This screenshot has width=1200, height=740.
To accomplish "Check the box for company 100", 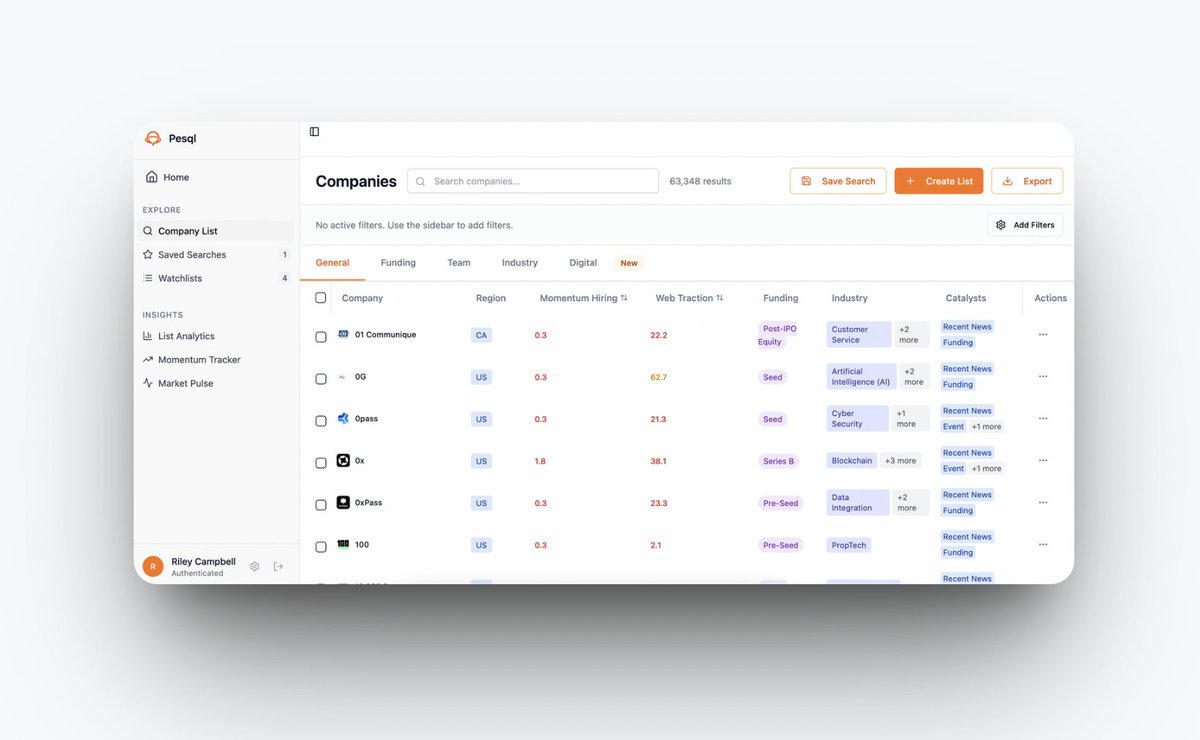I will [x=321, y=547].
